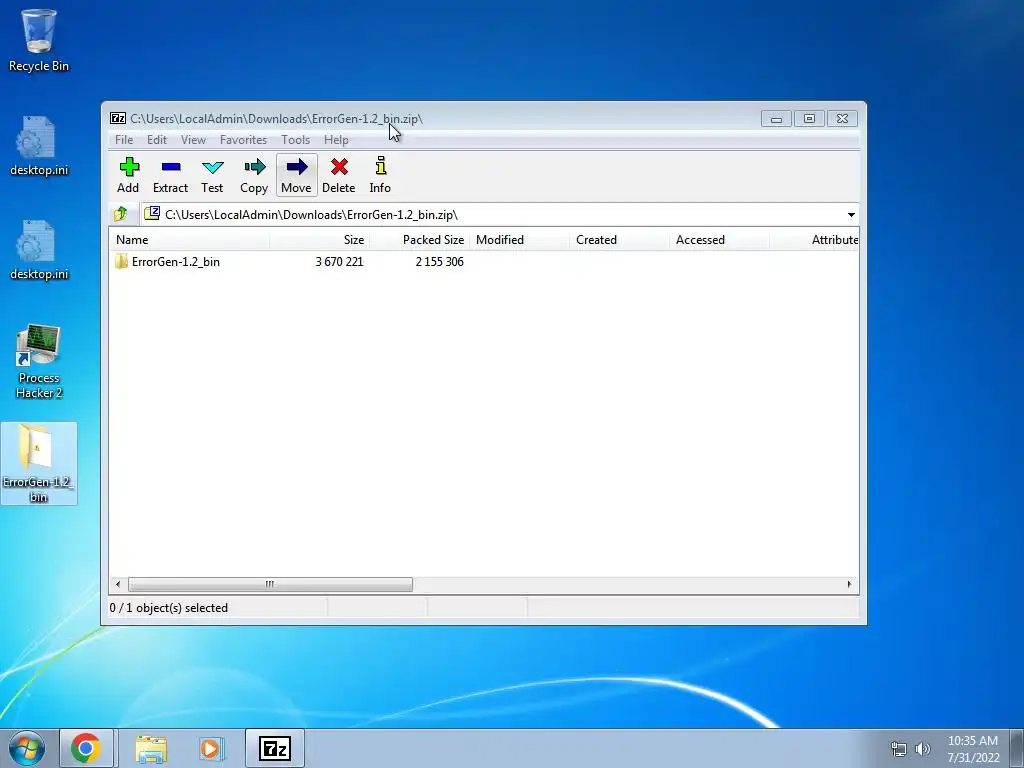Expand the address bar path dropdown
The image size is (1024, 768).
(x=851, y=215)
